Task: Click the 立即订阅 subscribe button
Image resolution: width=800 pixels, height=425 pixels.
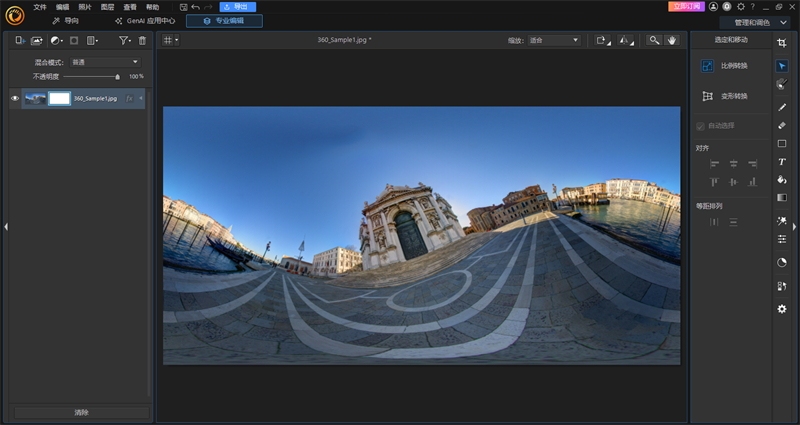Action: coord(685,6)
